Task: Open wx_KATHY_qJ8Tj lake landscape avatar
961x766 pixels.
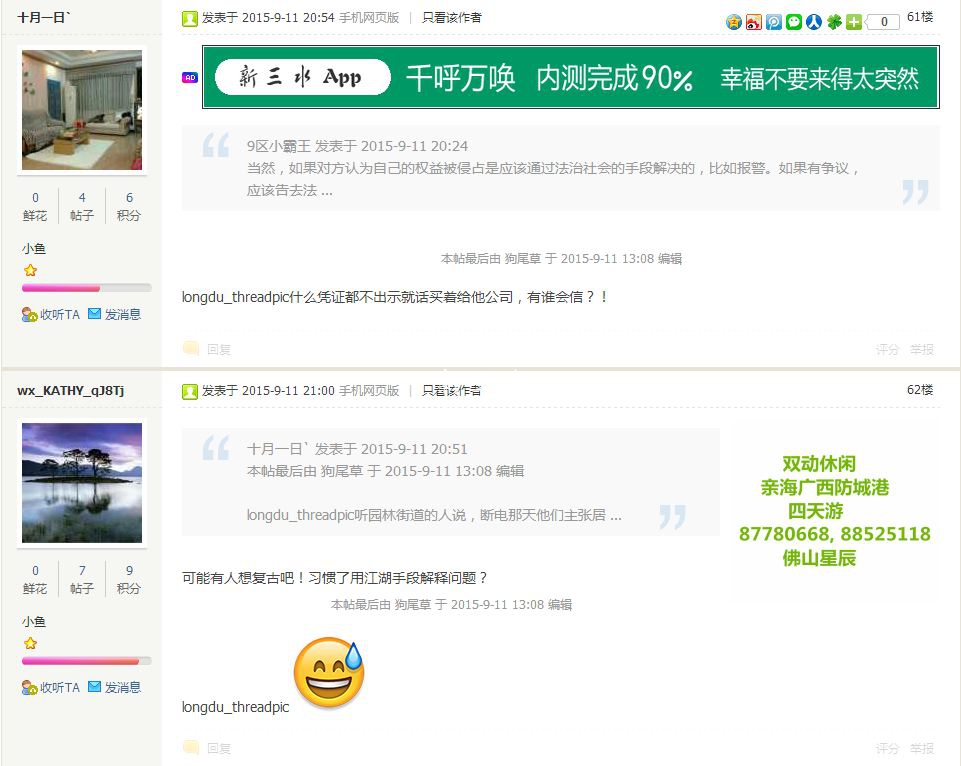Action: pyautogui.click(x=82, y=483)
